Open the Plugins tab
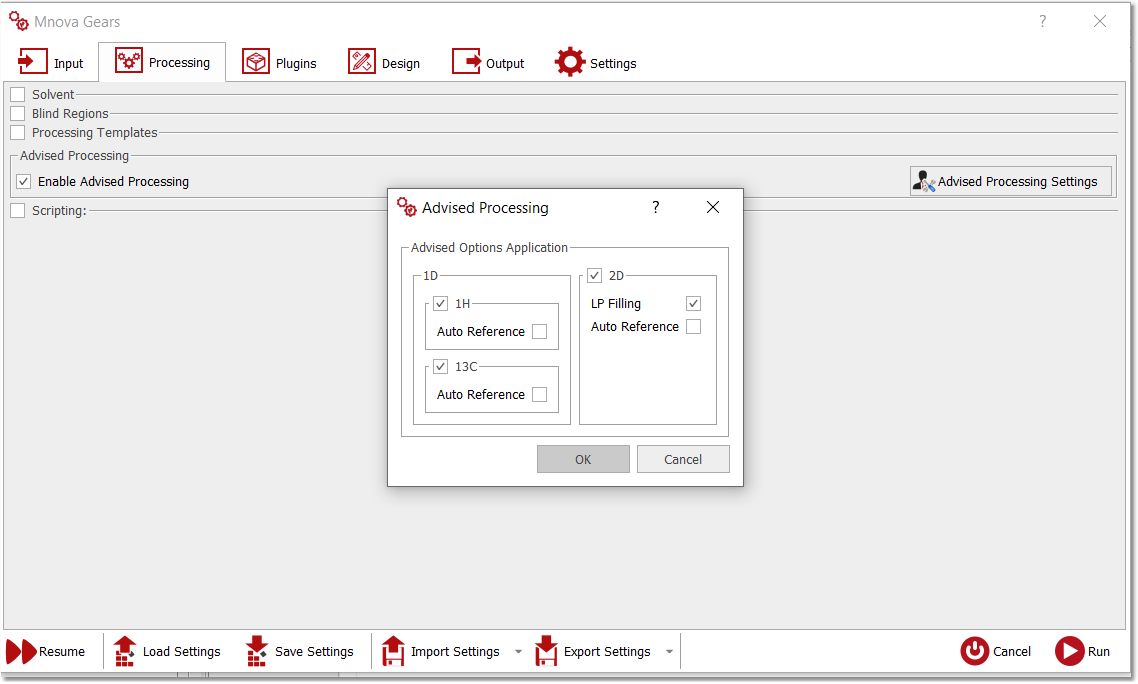Viewport: 1138px width, 684px height. pos(279,62)
